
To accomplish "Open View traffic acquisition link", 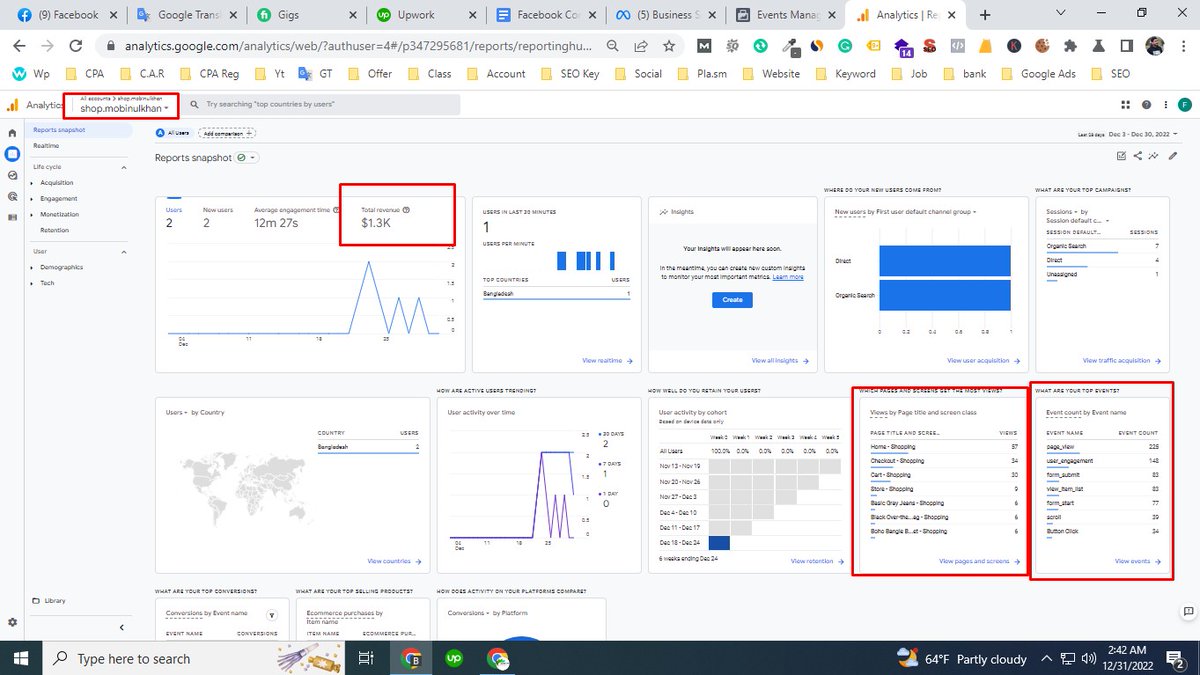I will click(1121, 360).
